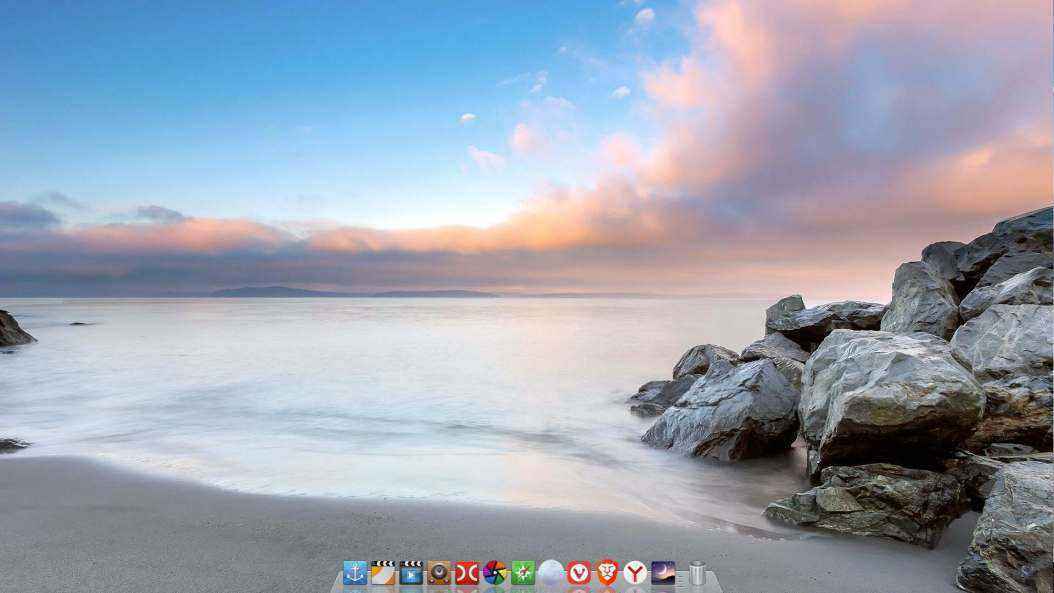This screenshot has height=593, width=1054.
Task: Launch the red app with two white arcs
Action: (x=467, y=573)
